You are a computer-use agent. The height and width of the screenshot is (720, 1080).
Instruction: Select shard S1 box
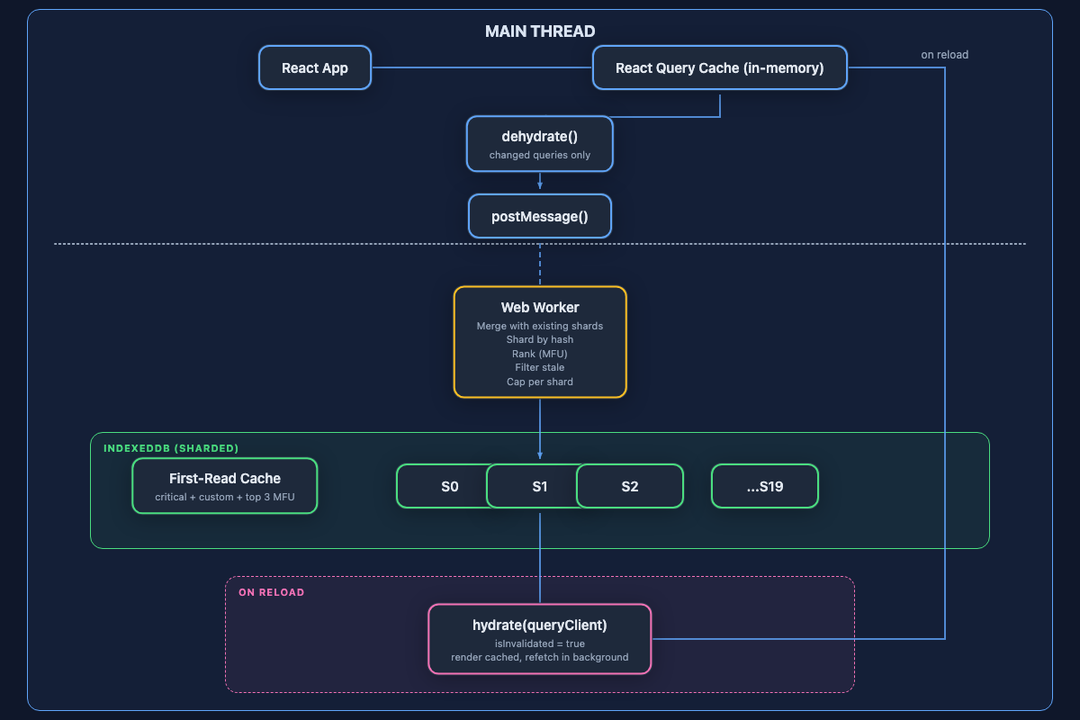tap(532, 486)
